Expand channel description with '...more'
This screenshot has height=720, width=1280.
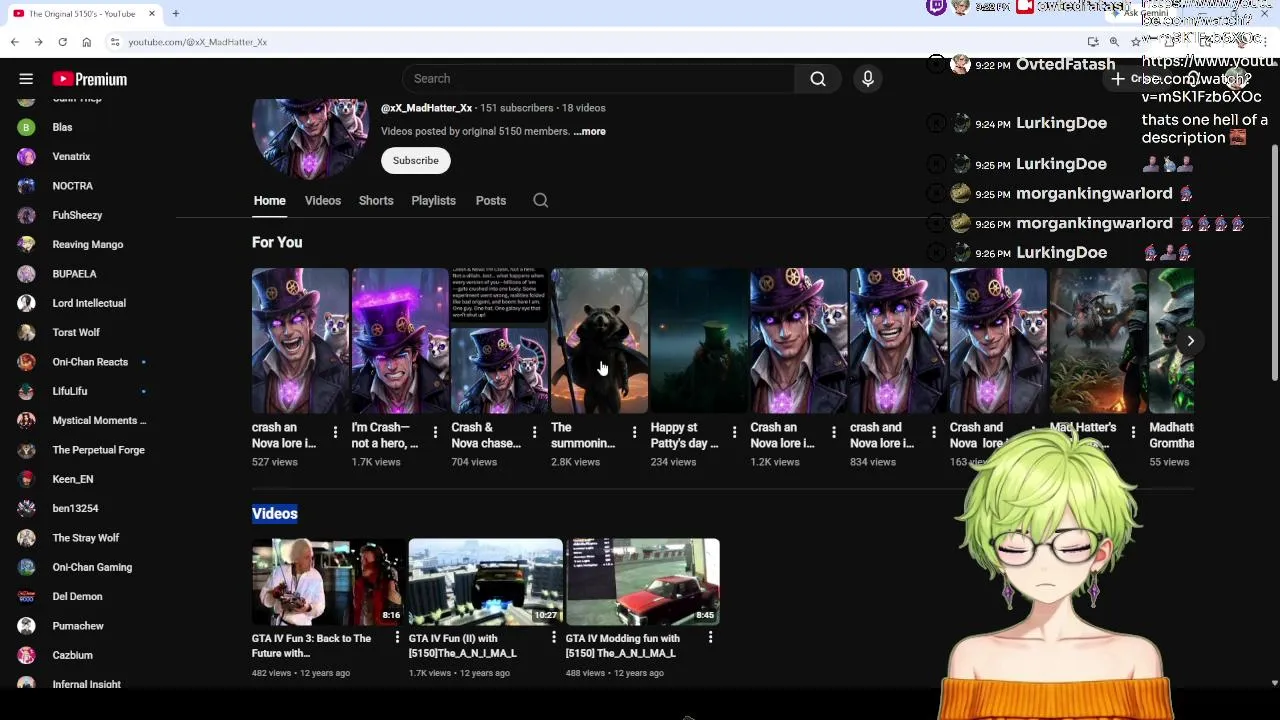coord(590,131)
